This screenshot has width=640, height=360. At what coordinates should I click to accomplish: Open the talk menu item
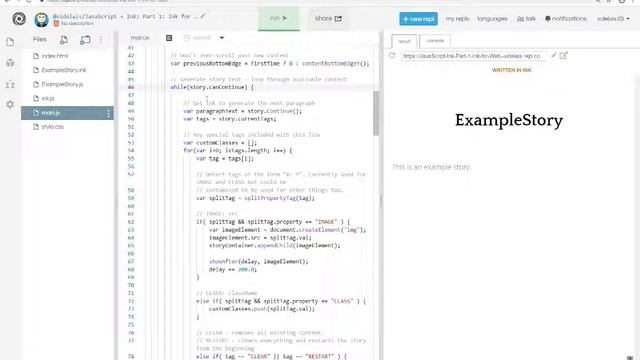pyautogui.click(x=526, y=19)
